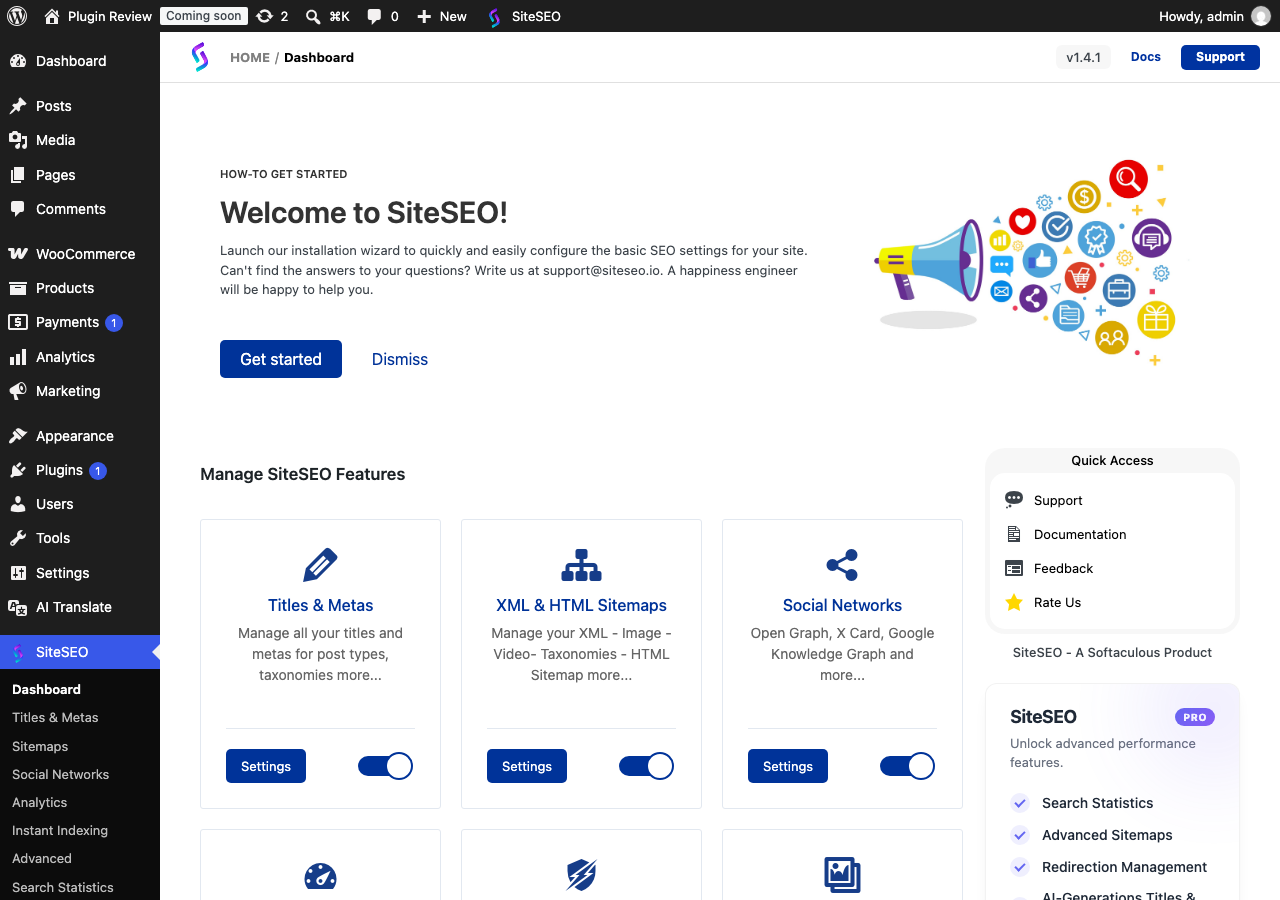Click the plus New icon

pos(424,16)
